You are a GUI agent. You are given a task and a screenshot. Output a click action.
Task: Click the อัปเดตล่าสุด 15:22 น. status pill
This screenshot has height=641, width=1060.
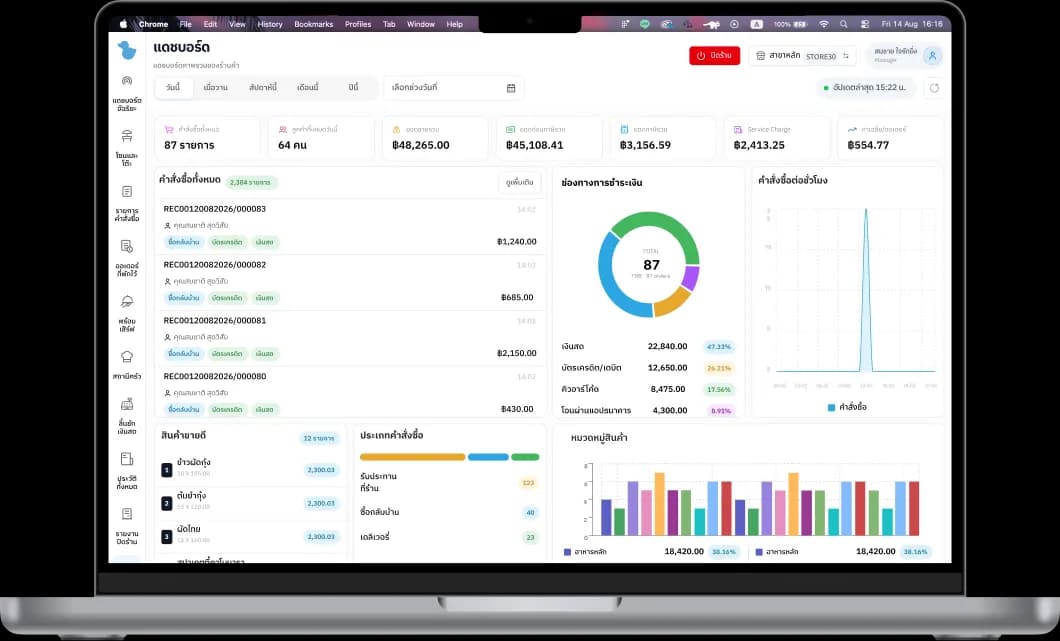pyautogui.click(x=865, y=88)
